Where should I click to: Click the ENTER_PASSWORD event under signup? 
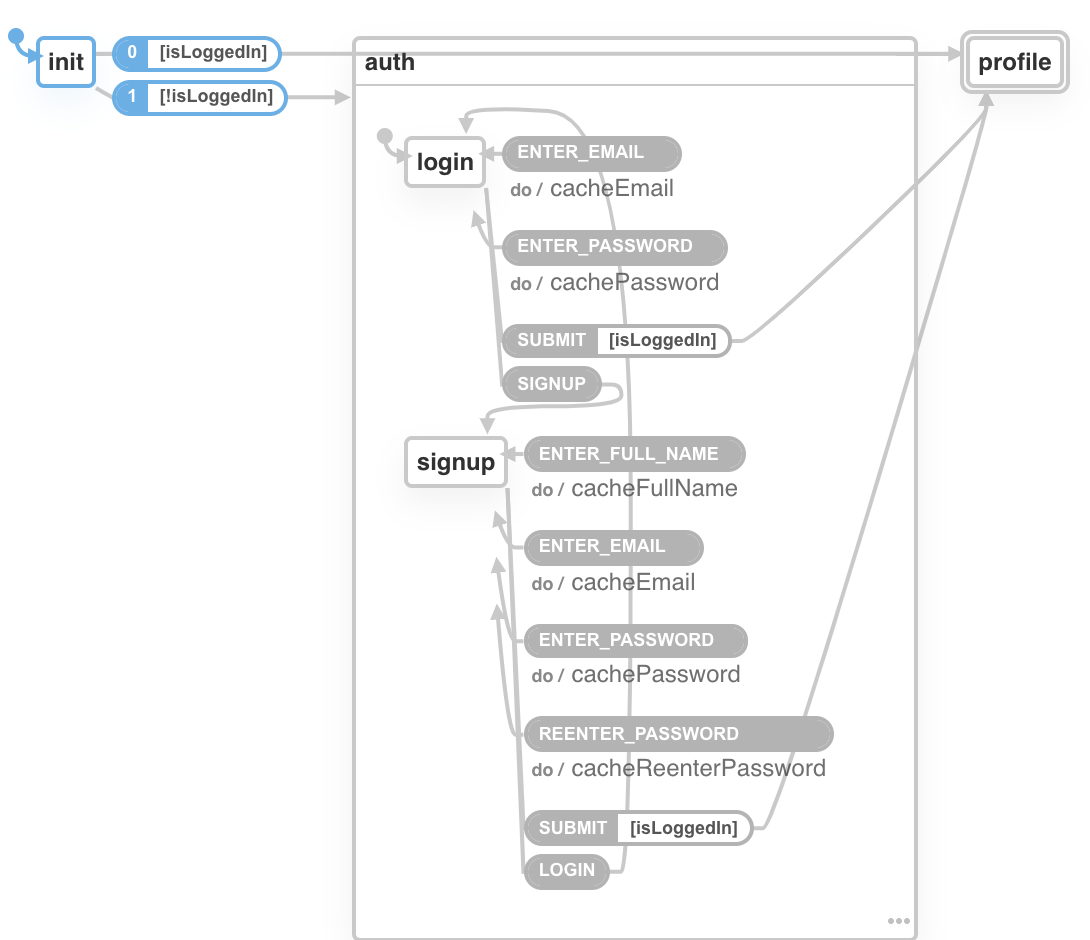click(x=634, y=640)
